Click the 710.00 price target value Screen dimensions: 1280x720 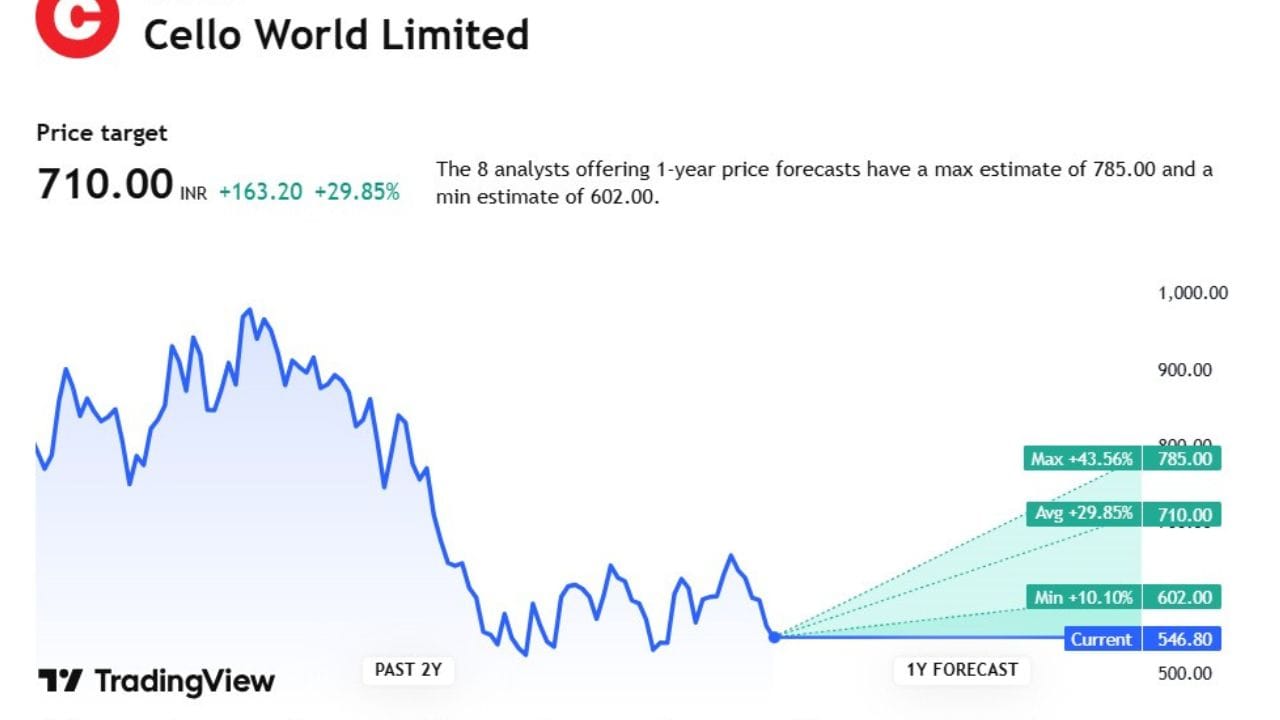click(105, 185)
